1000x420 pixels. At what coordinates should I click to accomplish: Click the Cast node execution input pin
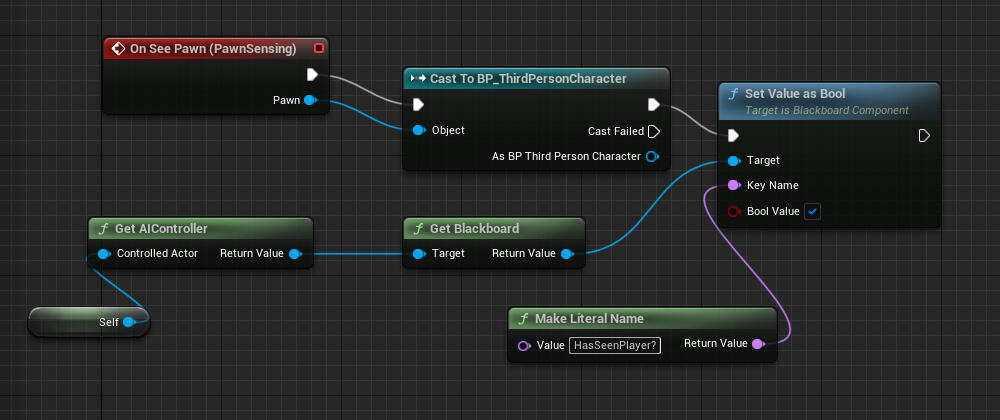tap(419, 104)
